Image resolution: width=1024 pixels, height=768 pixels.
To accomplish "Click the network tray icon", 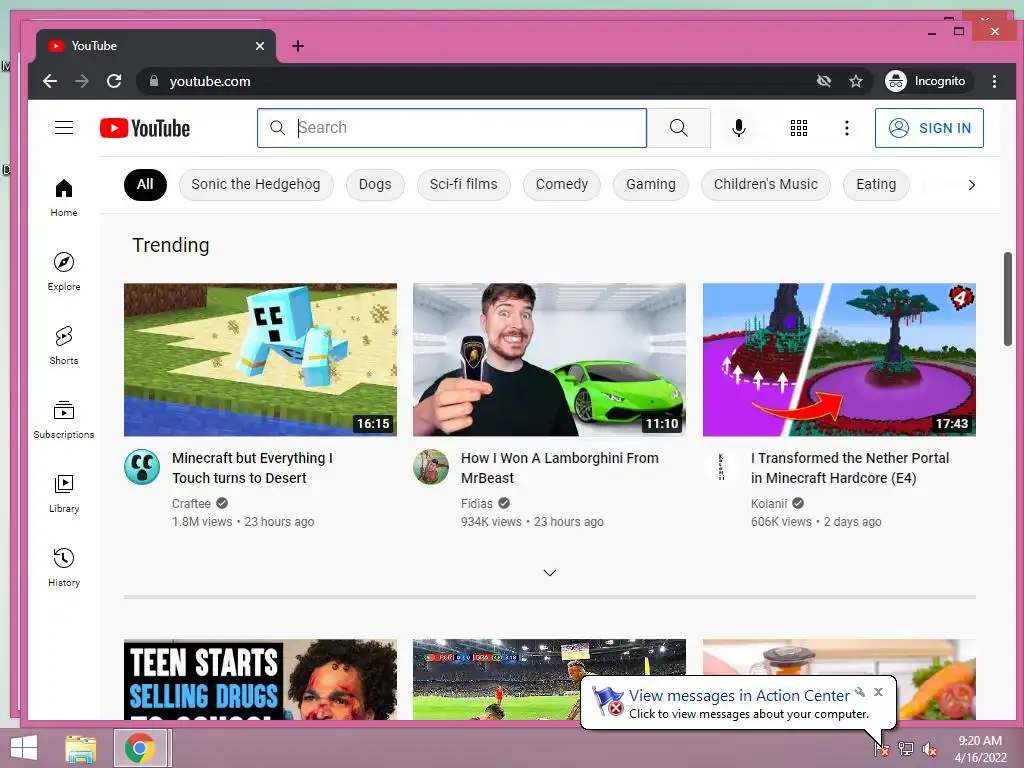I will tap(906, 749).
